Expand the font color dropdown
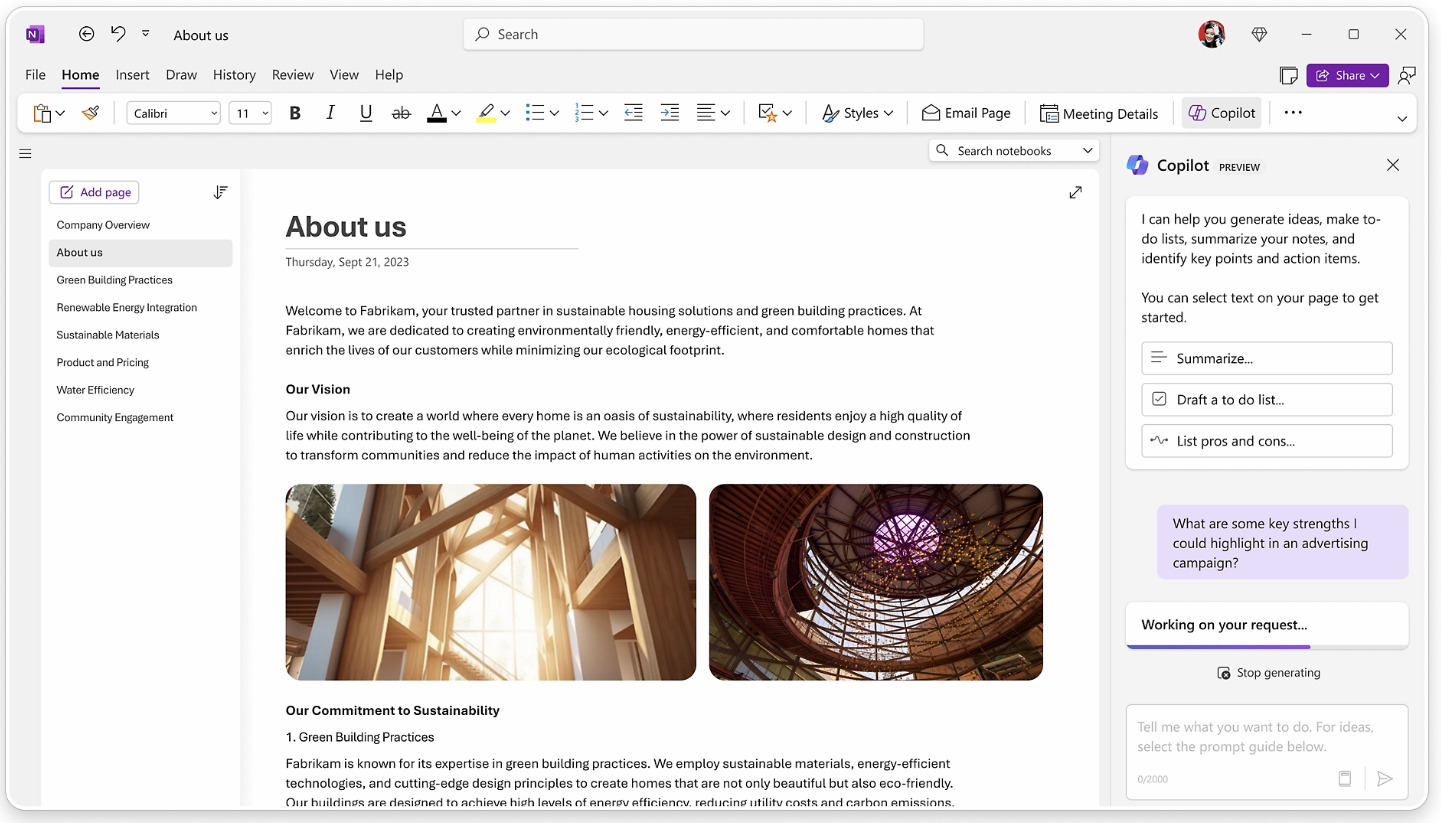The height and width of the screenshot is (823, 1441). (457, 112)
